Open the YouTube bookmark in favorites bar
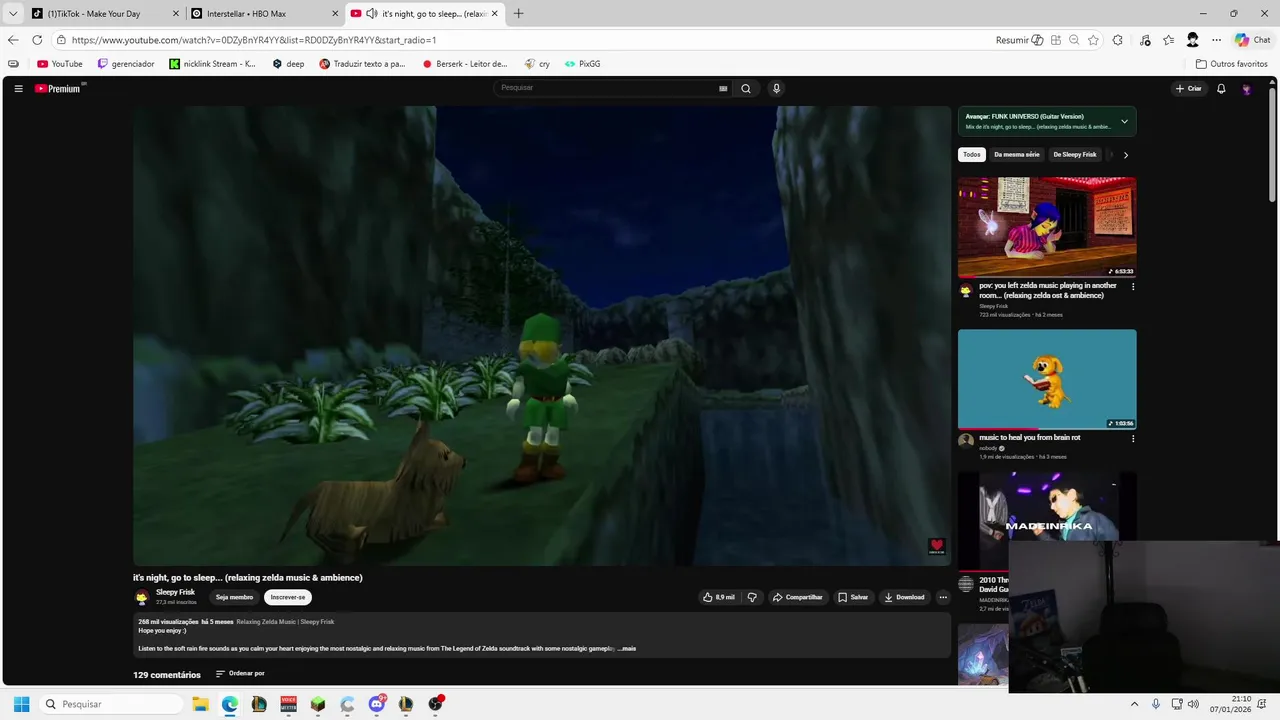Viewport: 1280px width, 720px height. pos(60,64)
